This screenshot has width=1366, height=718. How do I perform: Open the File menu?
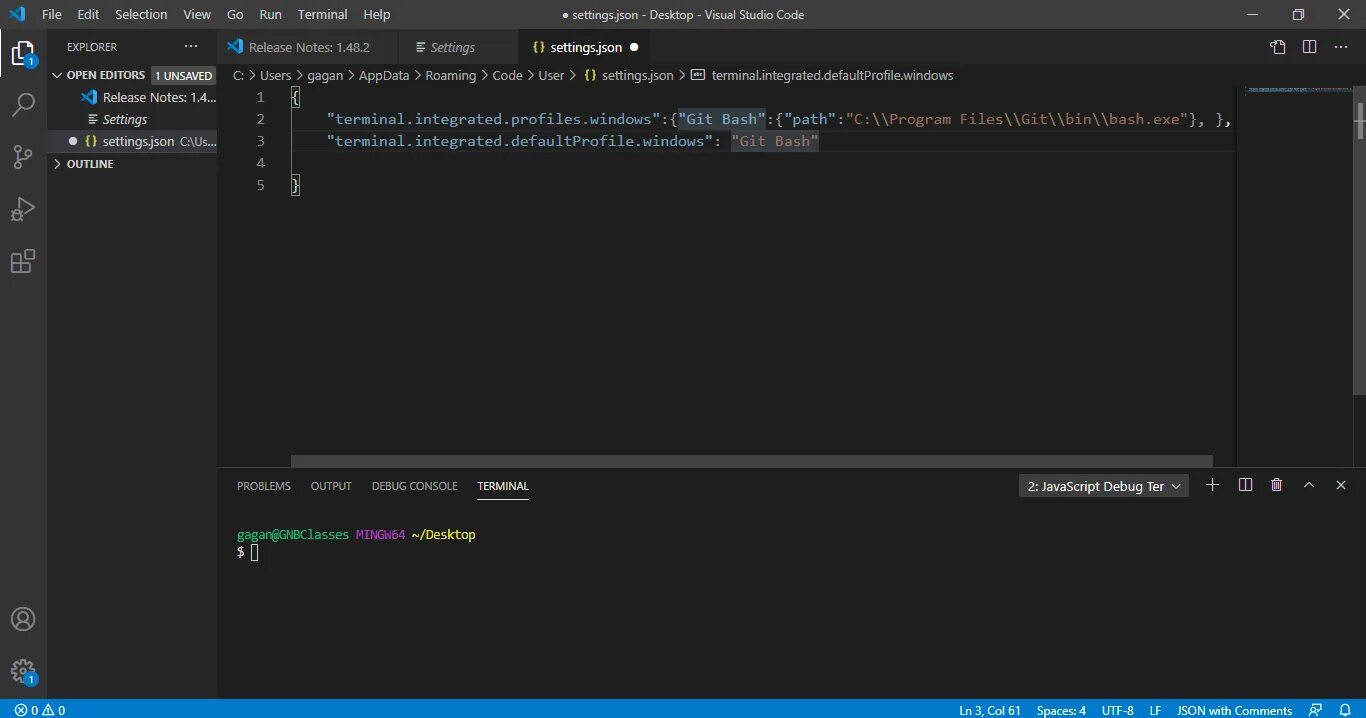(x=52, y=14)
